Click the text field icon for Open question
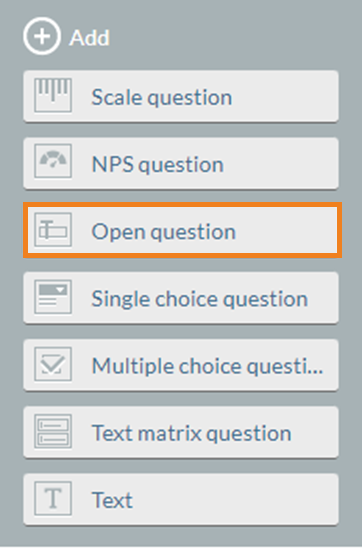Screen dimensions: 362x550 pos(53,230)
